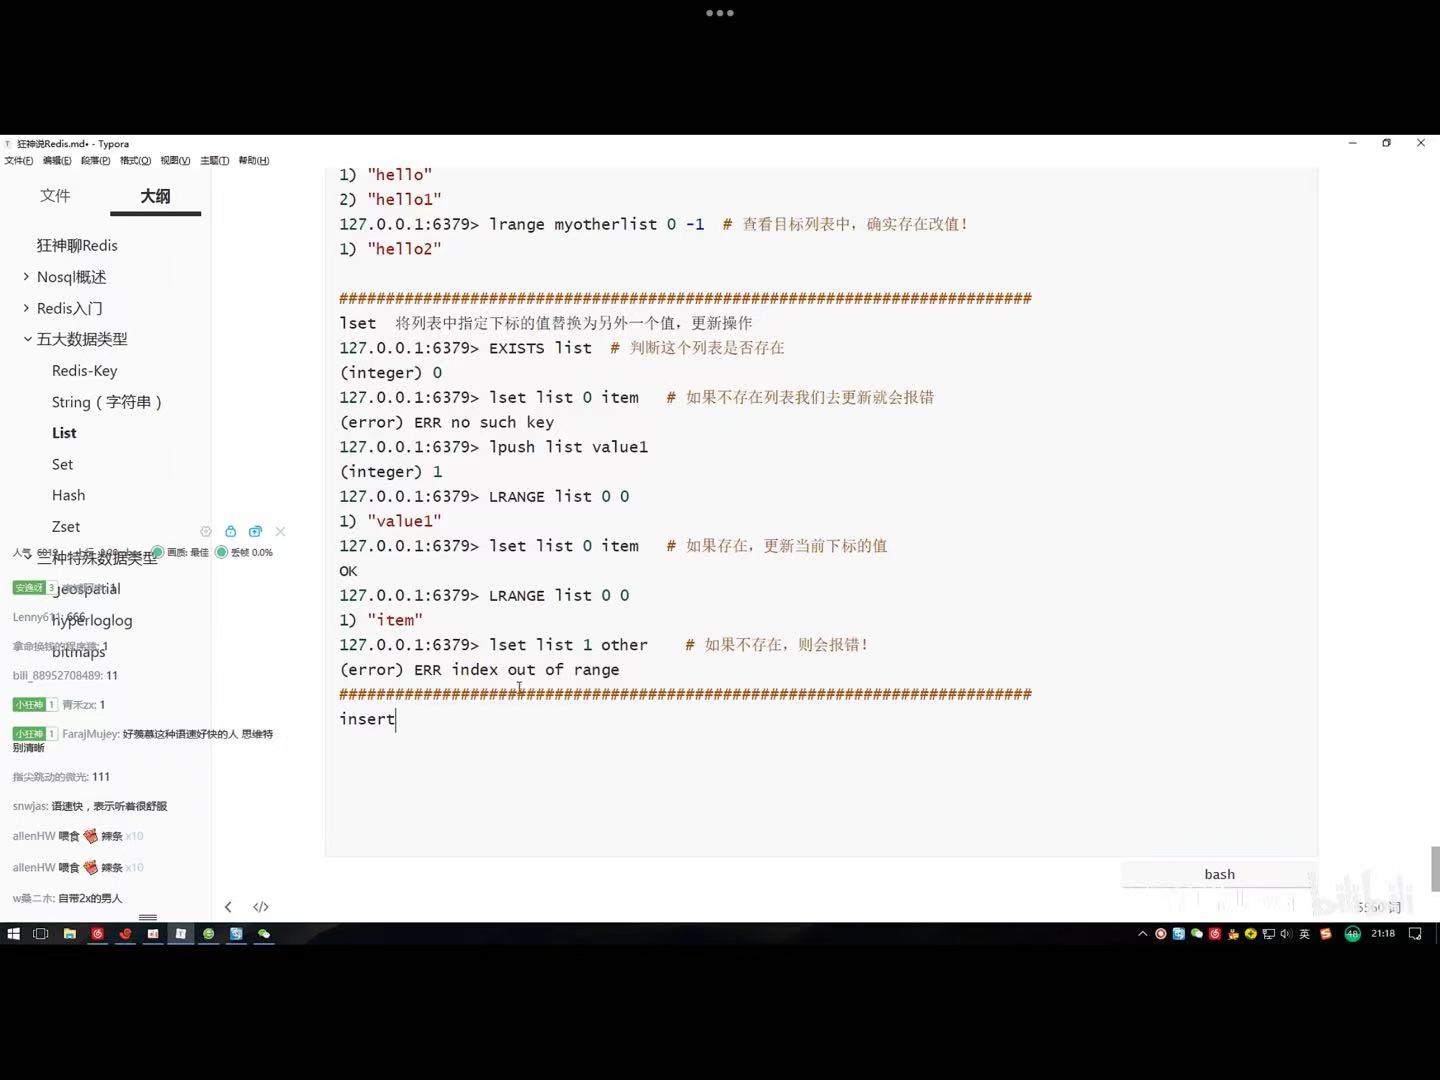Show hidden system tray icons
This screenshot has width=1440, height=1080.
click(x=1143, y=934)
